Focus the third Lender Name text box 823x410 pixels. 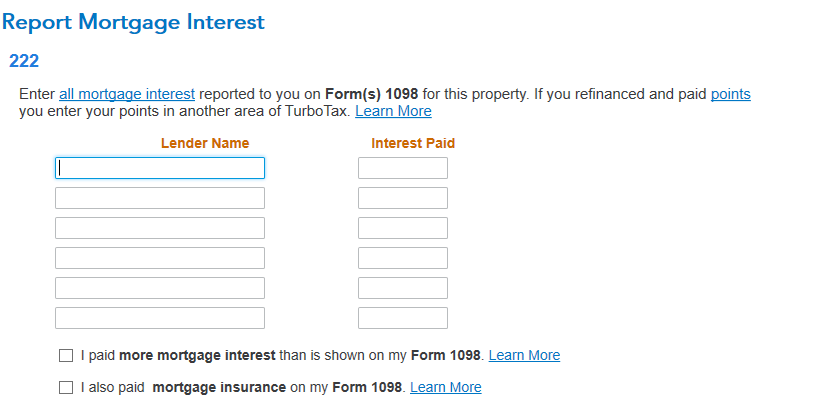160,228
